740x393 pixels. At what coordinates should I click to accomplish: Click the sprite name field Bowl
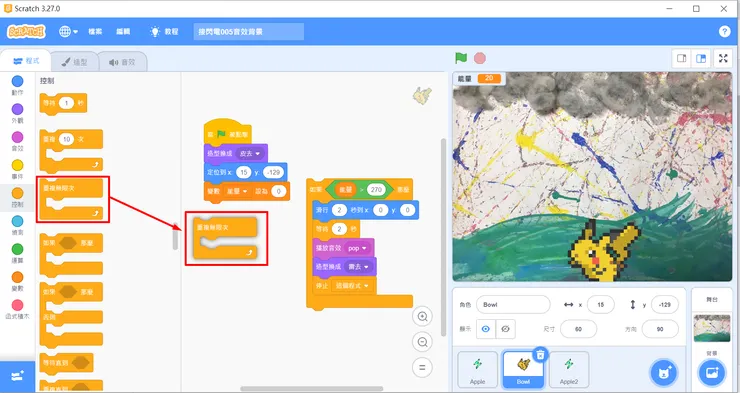[513, 305]
